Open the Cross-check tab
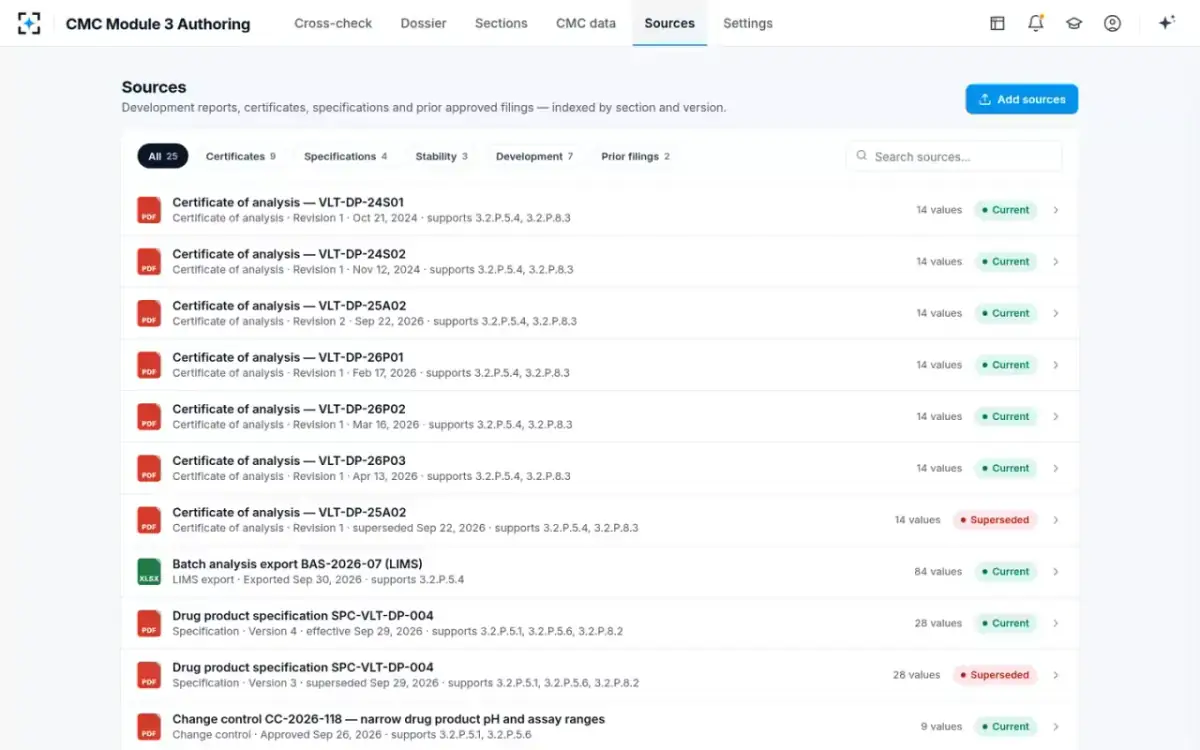This screenshot has width=1200, height=750. [333, 23]
